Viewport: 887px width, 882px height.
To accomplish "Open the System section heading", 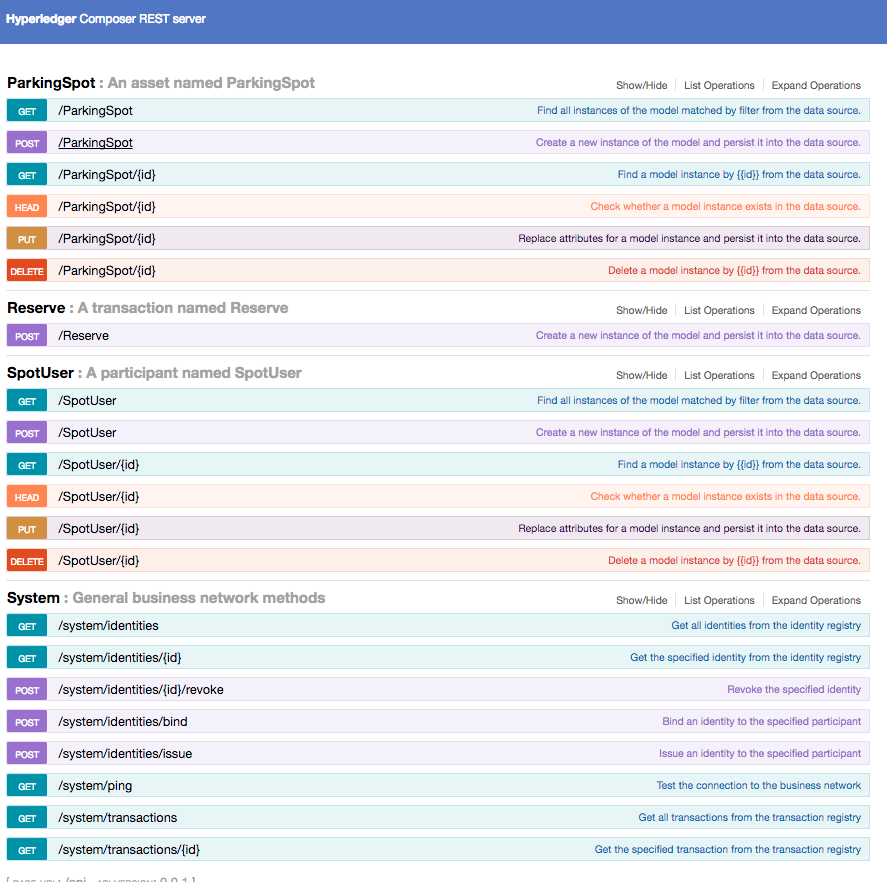I will pyautogui.click(x=33, y=598).
